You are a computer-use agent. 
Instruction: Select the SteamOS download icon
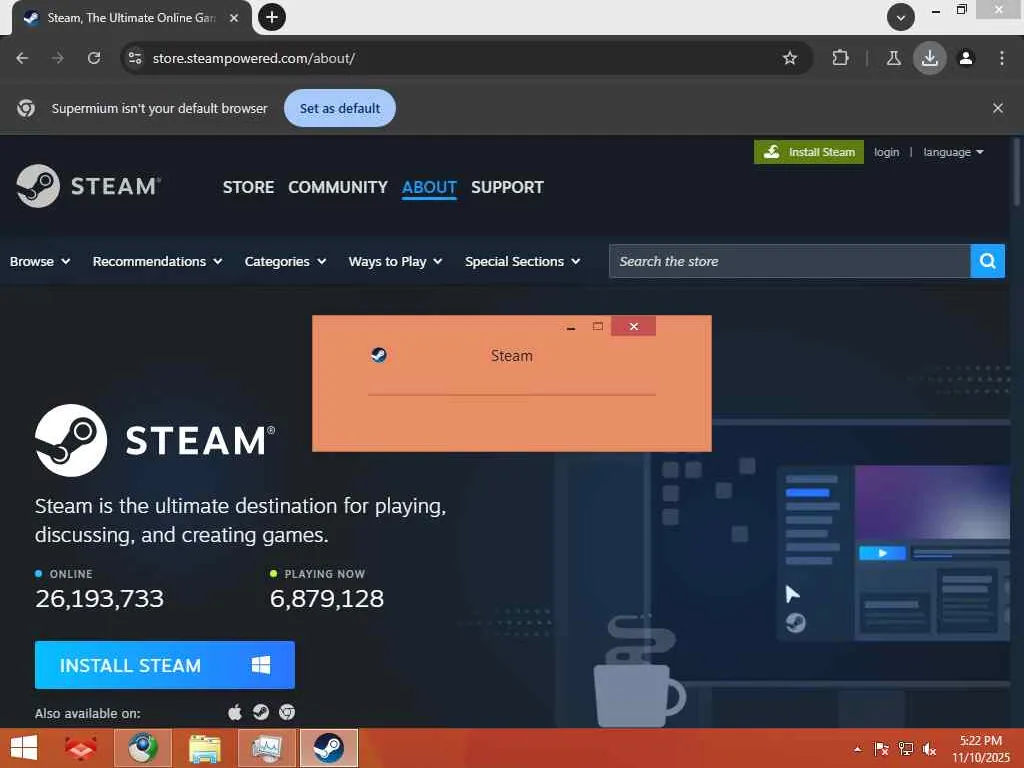coord(261,712)
